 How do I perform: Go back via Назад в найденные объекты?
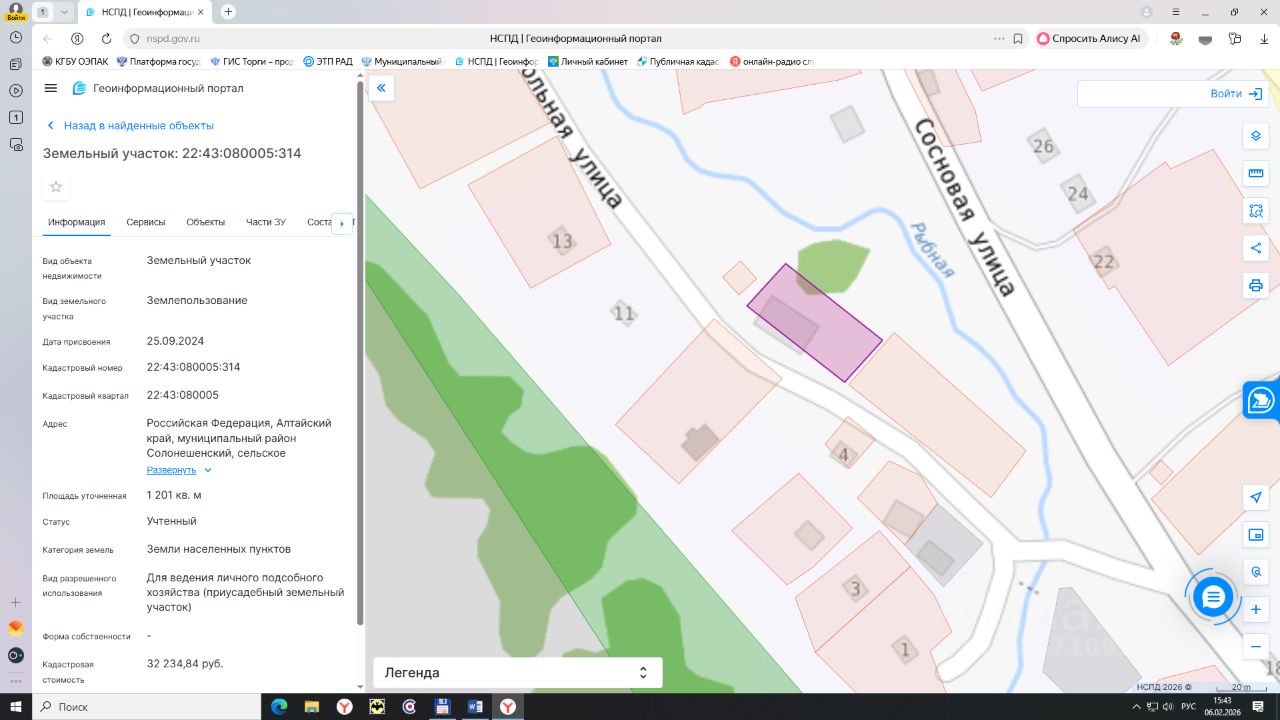[130, 126]
